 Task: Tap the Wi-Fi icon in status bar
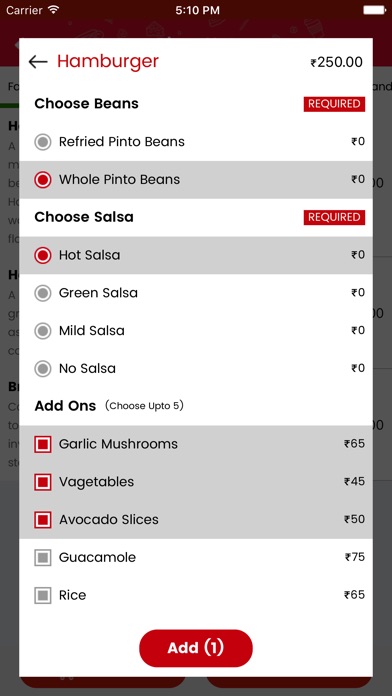click(54, 10)
